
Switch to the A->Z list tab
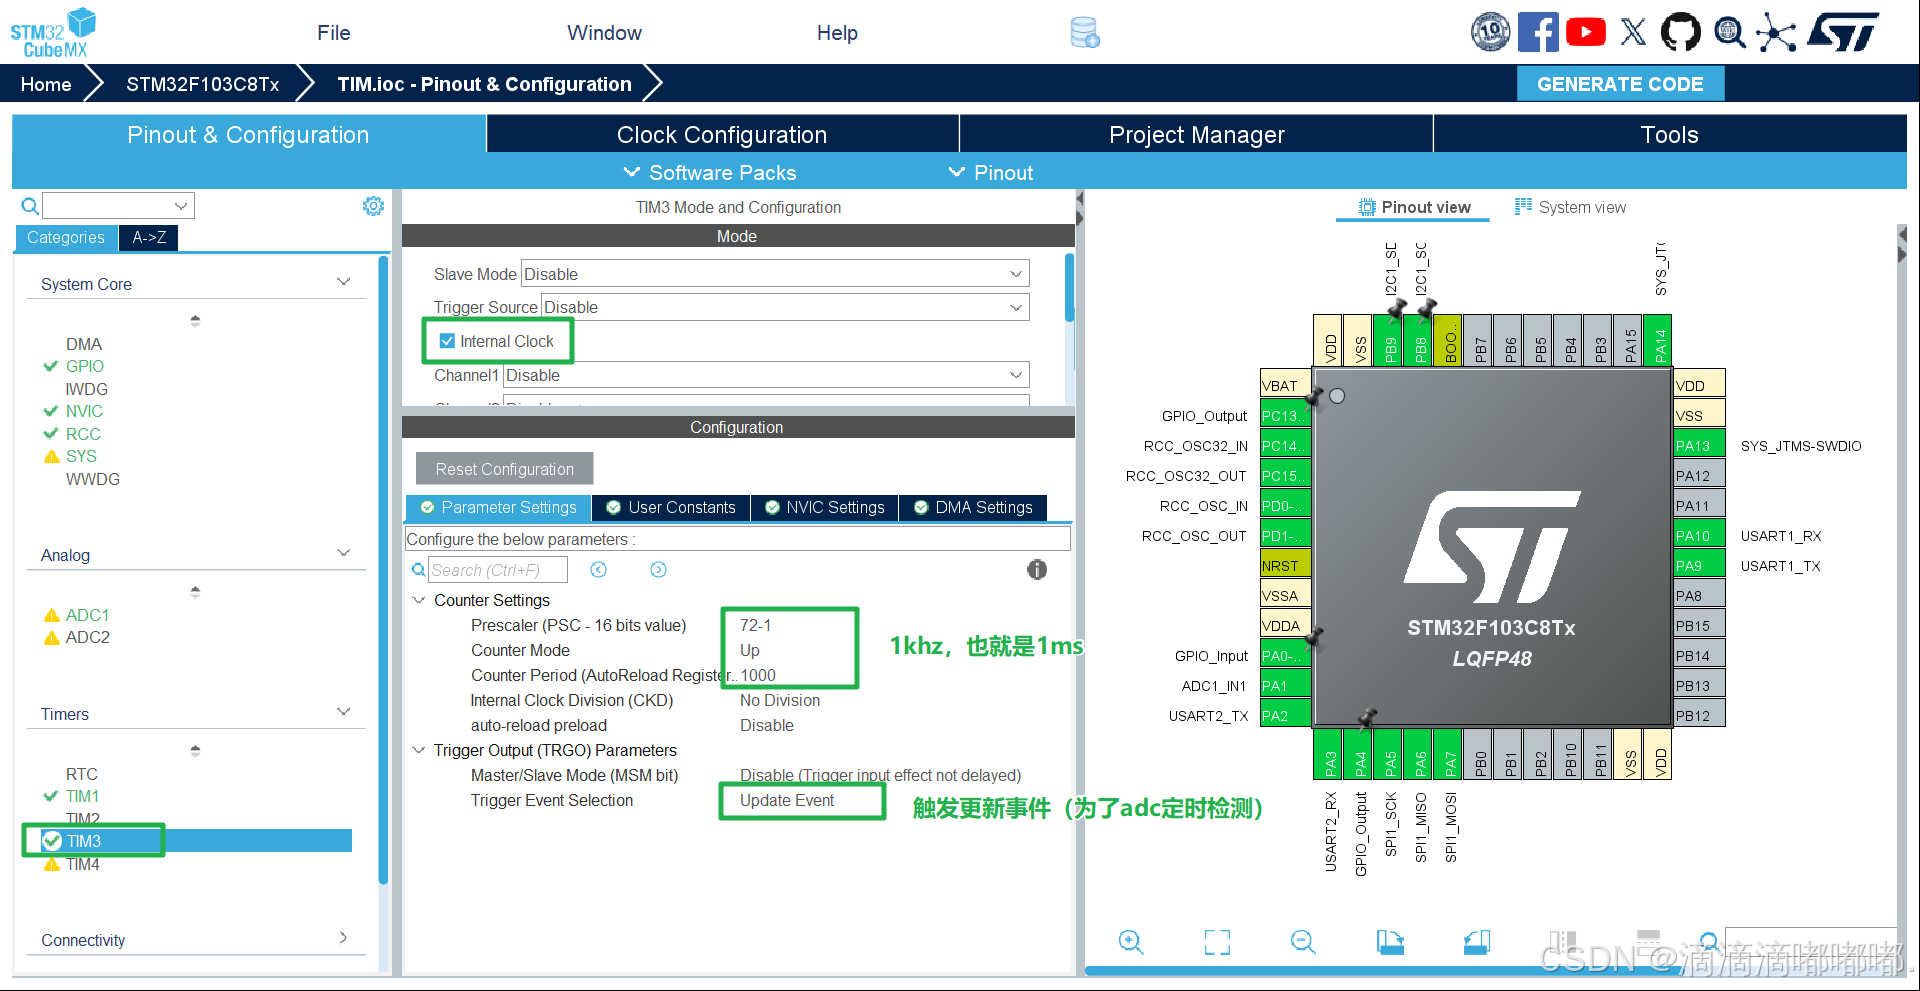tap(149, 238)
